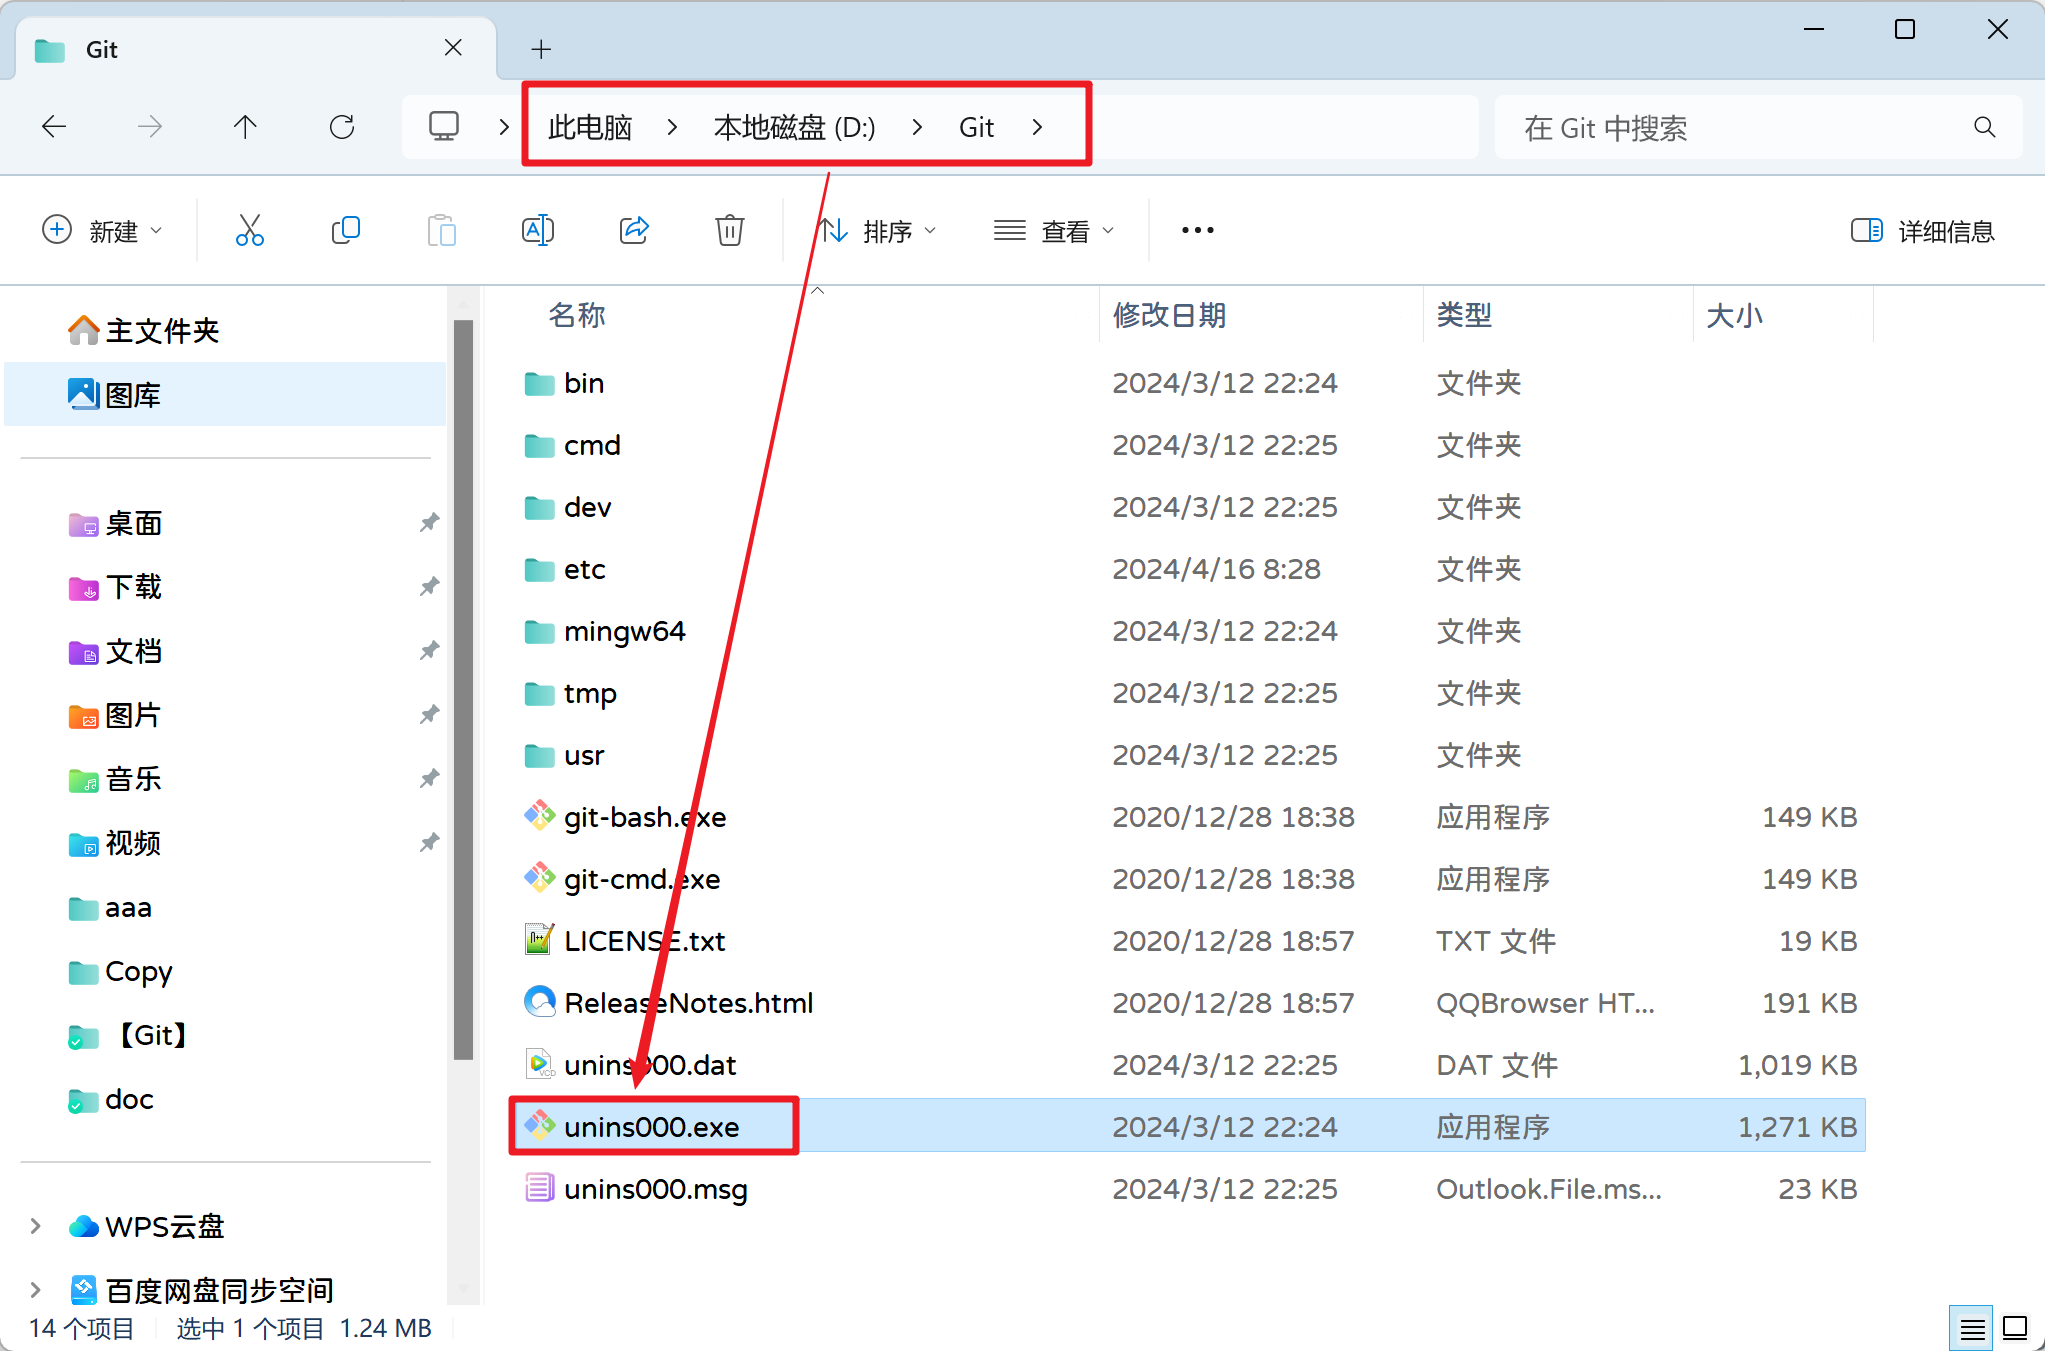Image resolution: width=2045 pixels, height=1351 pixels.
Task: Toggle the 详细信息 details pane
Action: coord(1922,231)
